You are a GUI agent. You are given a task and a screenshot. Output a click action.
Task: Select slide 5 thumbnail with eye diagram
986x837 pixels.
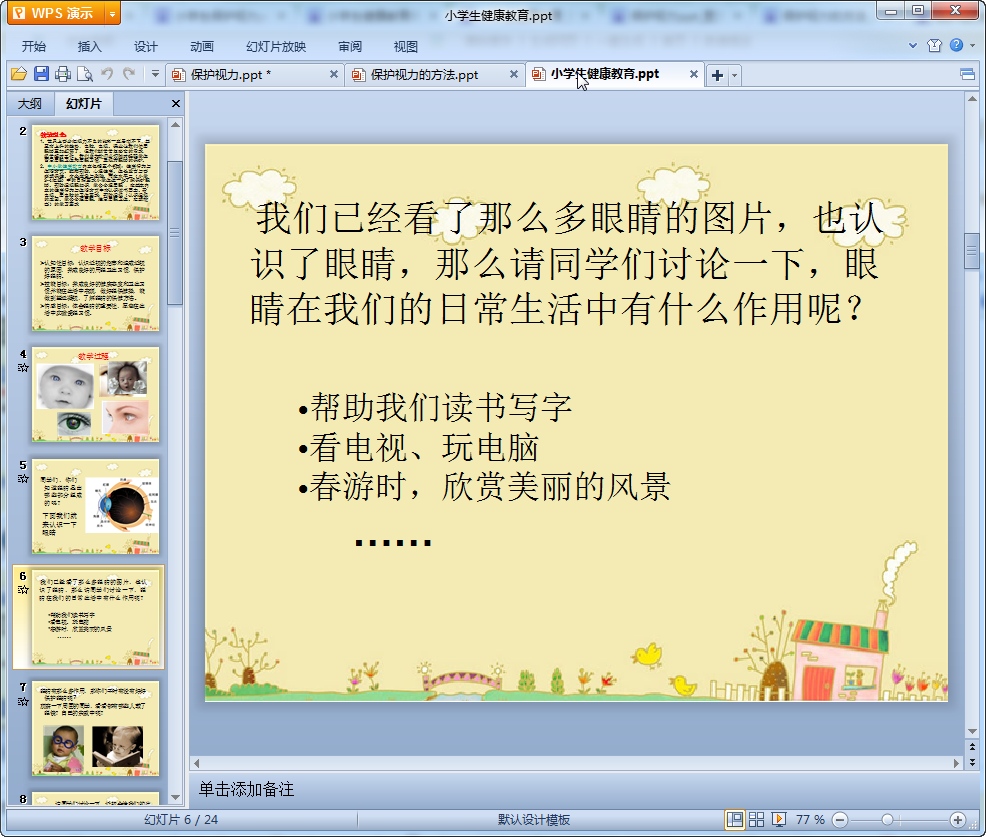(96, 506)
